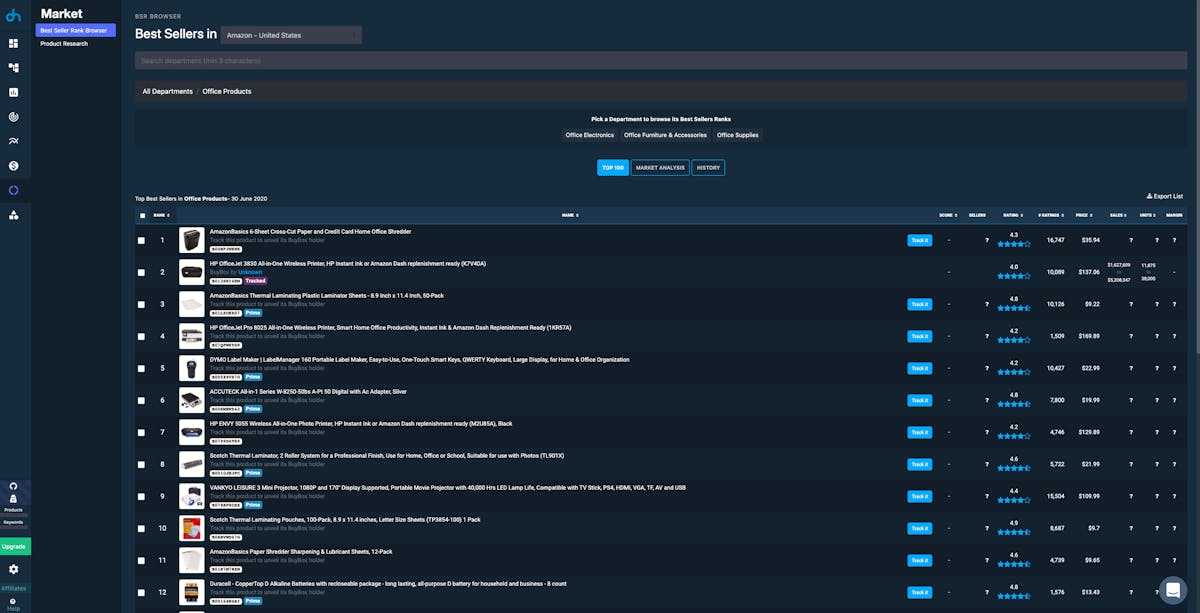
Task: Open AmazonBasics shredder product thumbnail
Action: (x=191, y=240)
